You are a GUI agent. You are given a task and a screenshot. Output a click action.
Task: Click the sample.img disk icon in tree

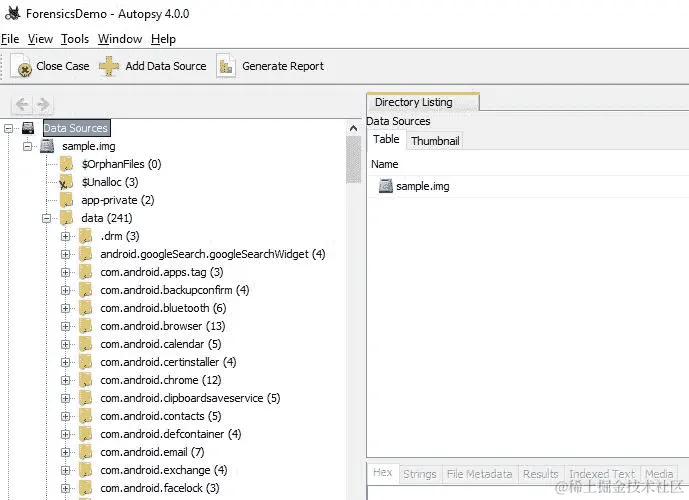click(47, 146)
